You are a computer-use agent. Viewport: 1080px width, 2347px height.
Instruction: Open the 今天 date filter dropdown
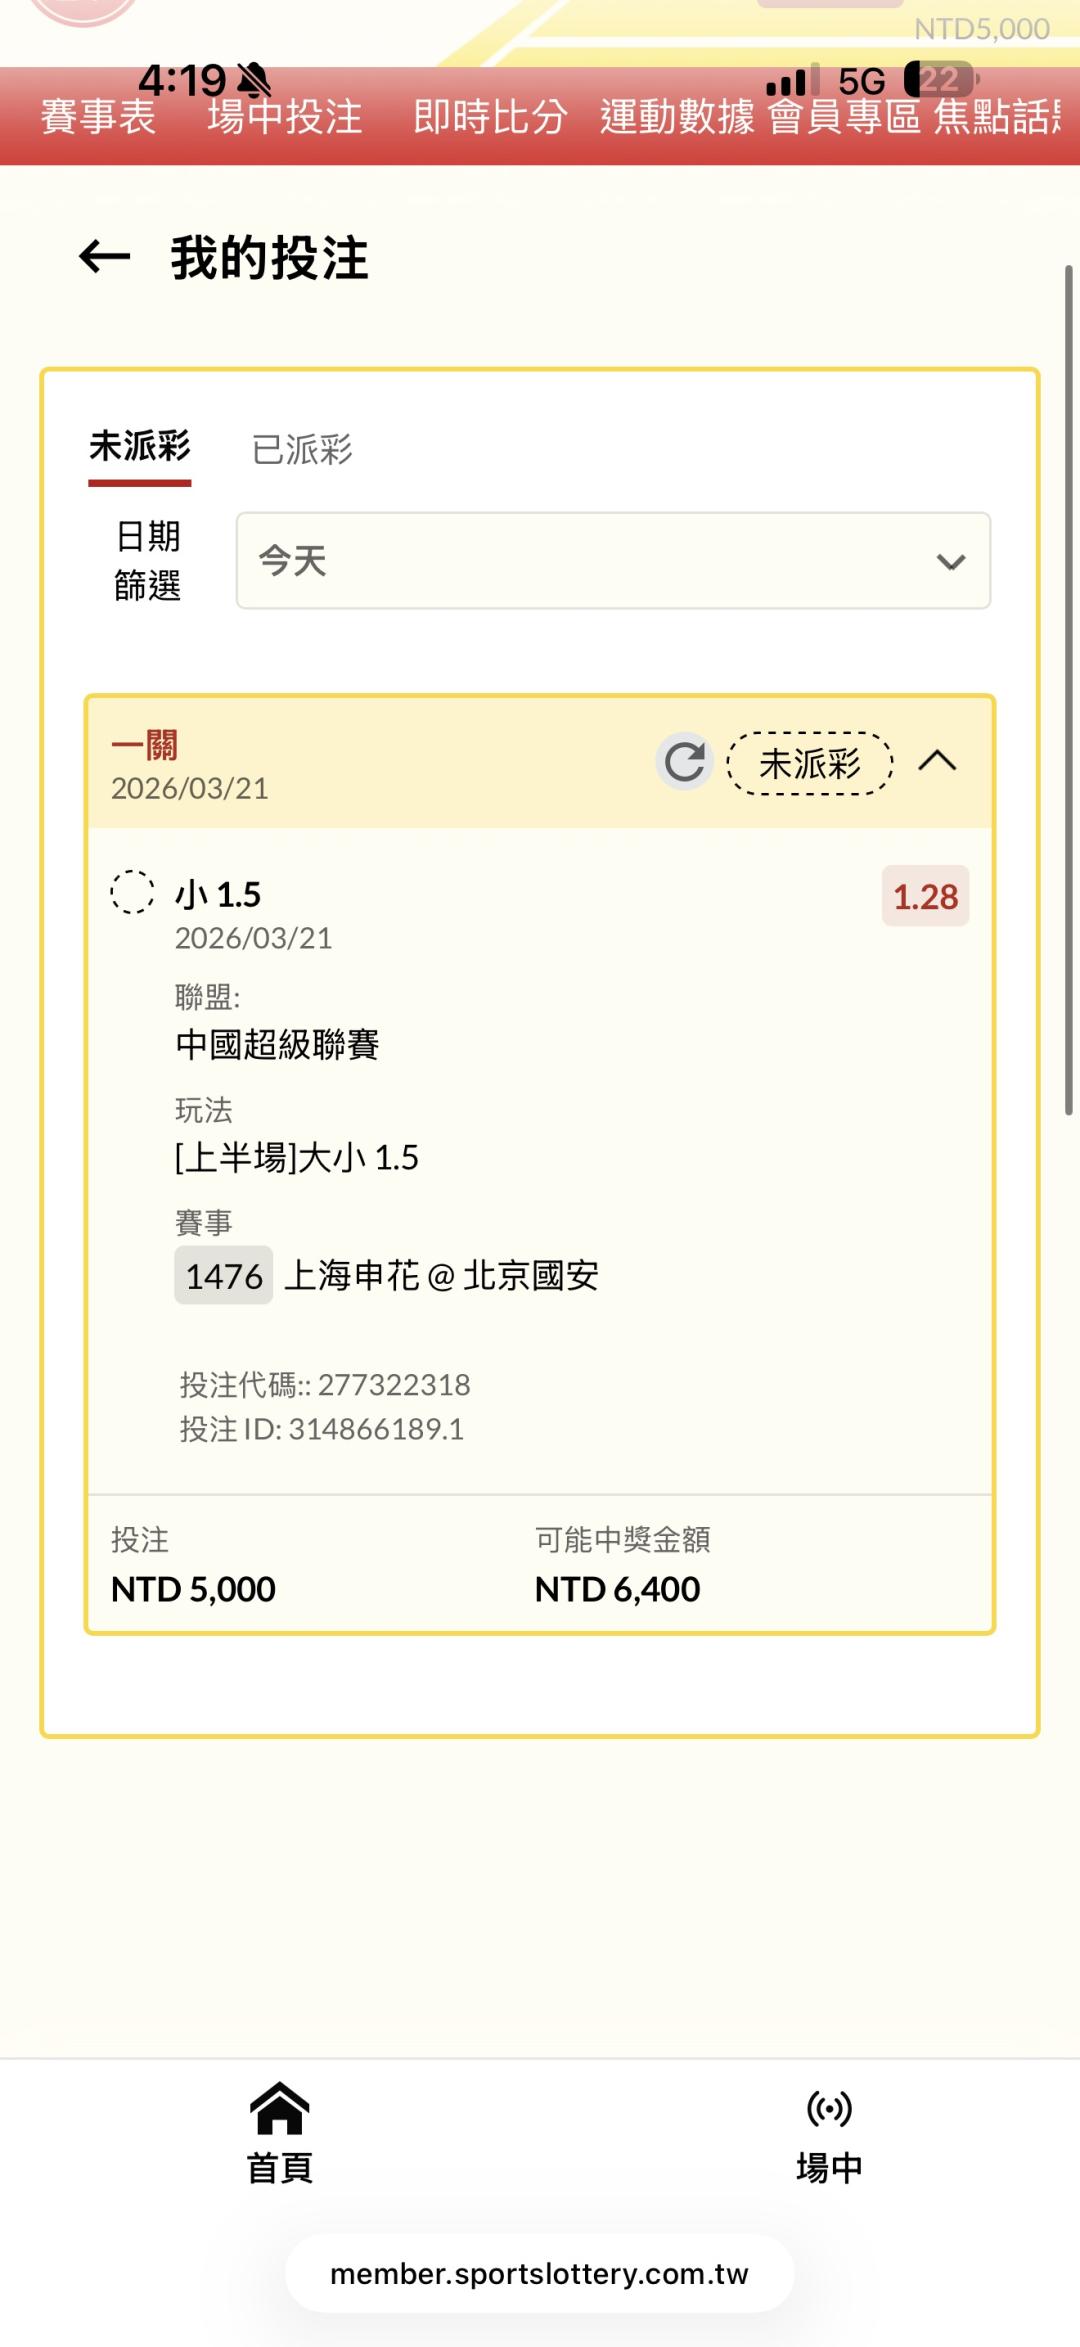pos(612,561)
